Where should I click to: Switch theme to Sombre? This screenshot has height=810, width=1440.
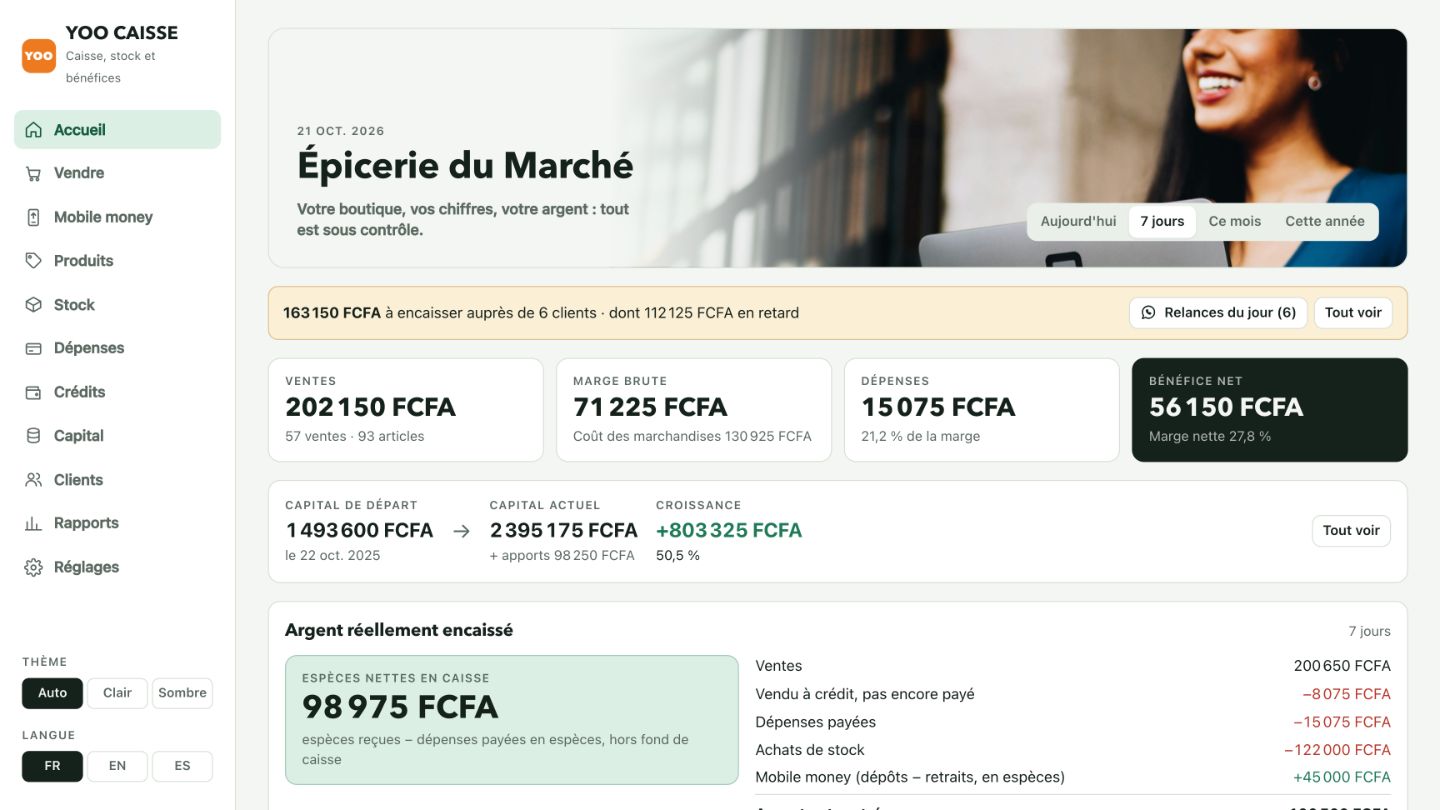coord(182,693)
